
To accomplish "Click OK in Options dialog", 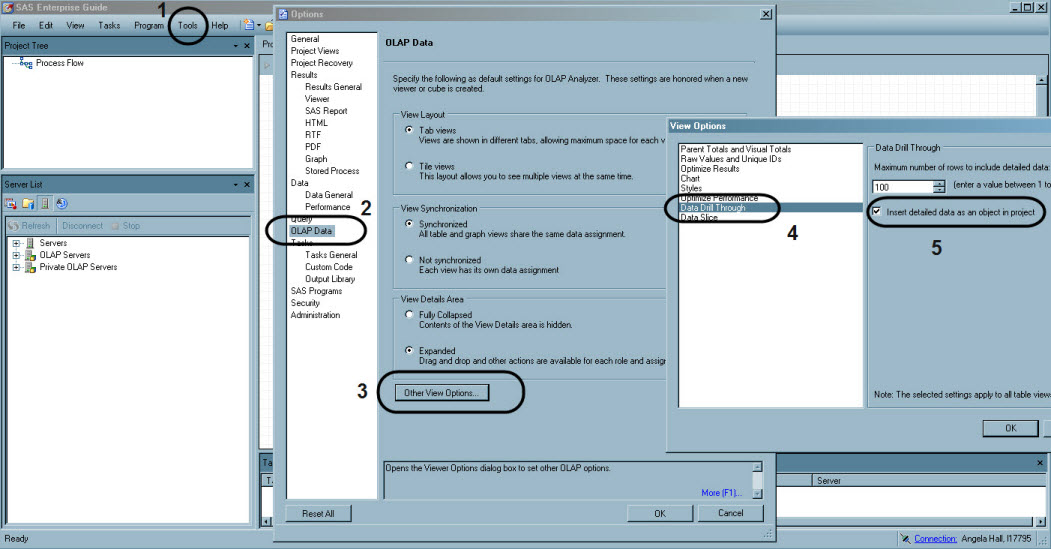I will [x=660, y=513].
